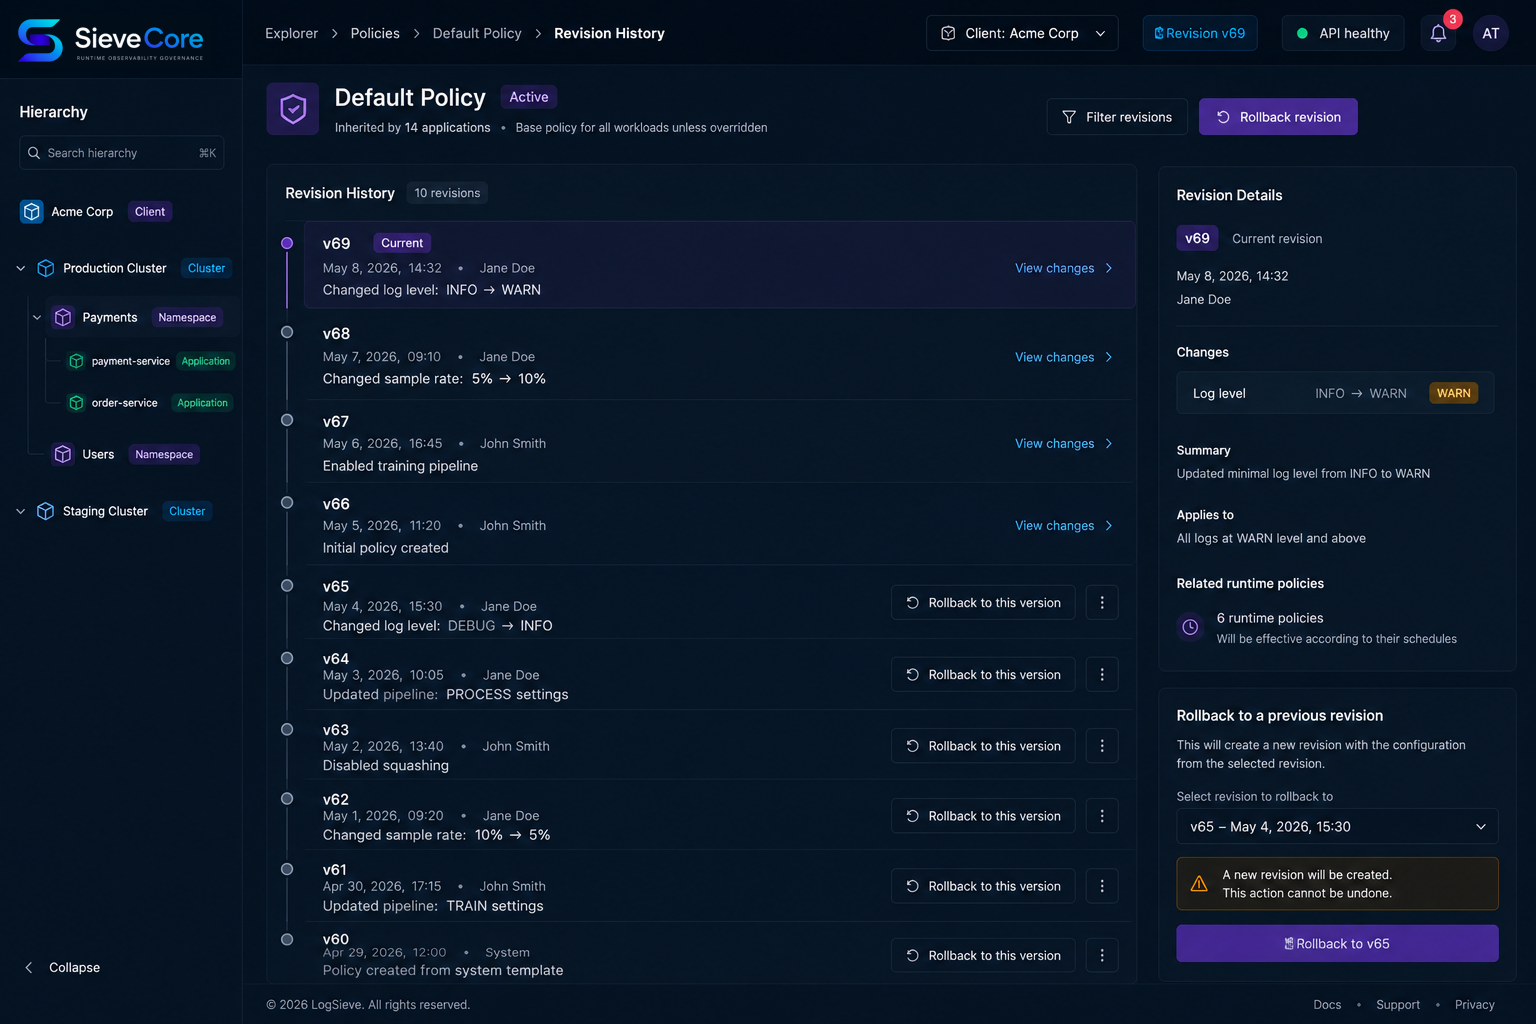Open the Privacy footer link
1536x1024 pixels.
[1474, 1005]
